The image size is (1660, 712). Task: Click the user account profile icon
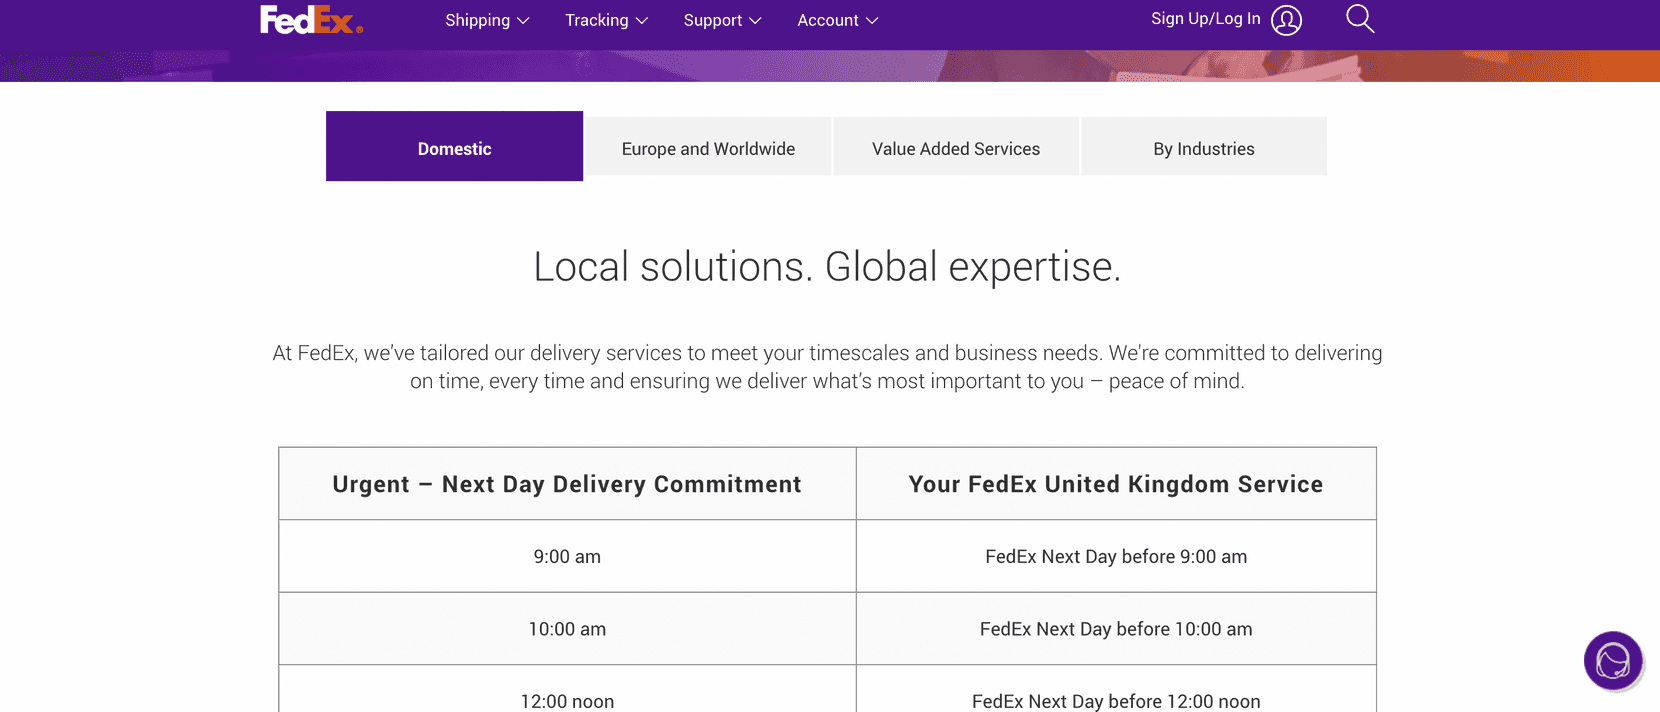(1287, 19)
